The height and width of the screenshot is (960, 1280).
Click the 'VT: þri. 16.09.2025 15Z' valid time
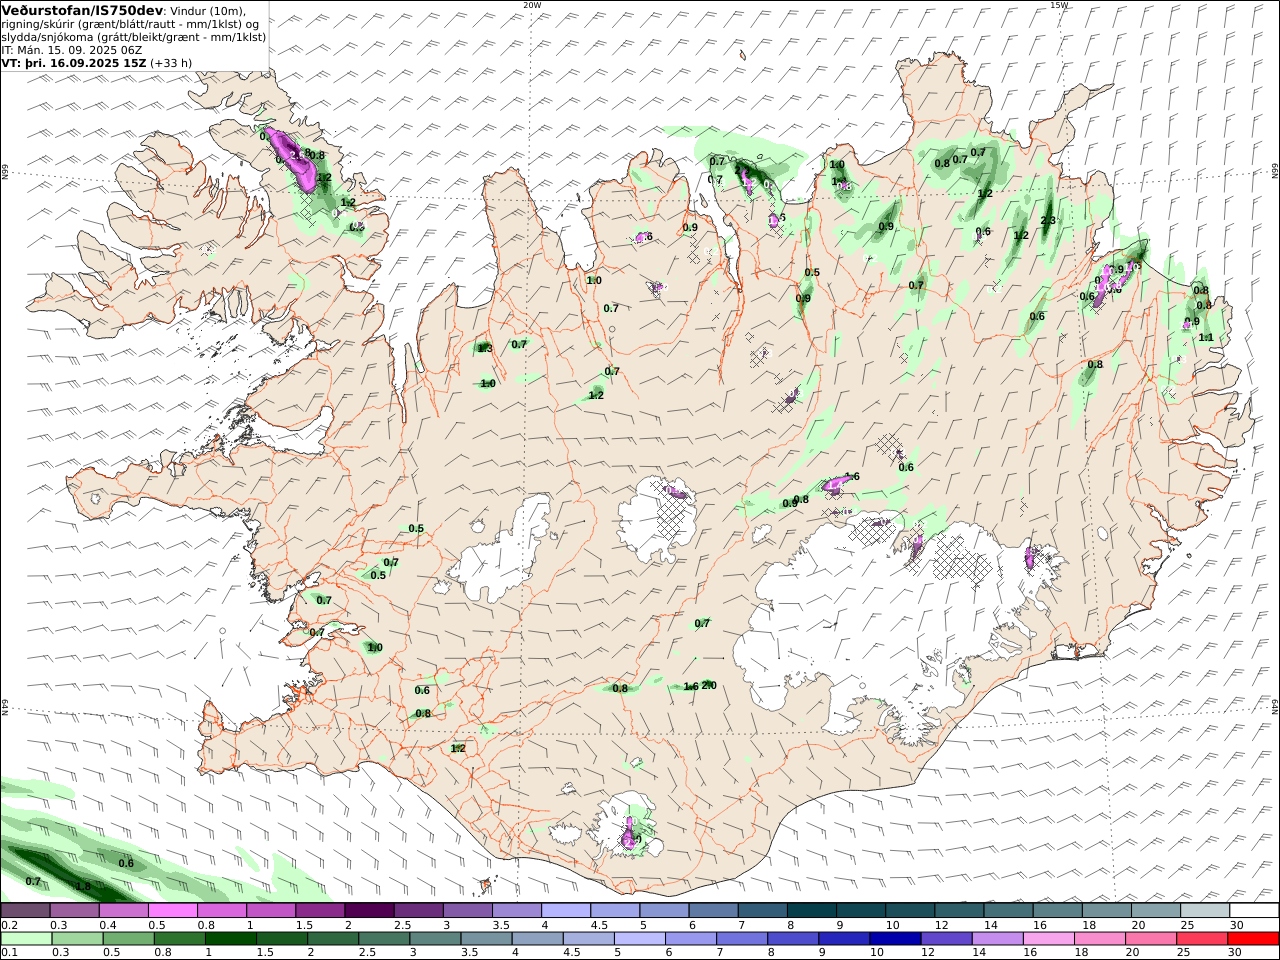74,62
